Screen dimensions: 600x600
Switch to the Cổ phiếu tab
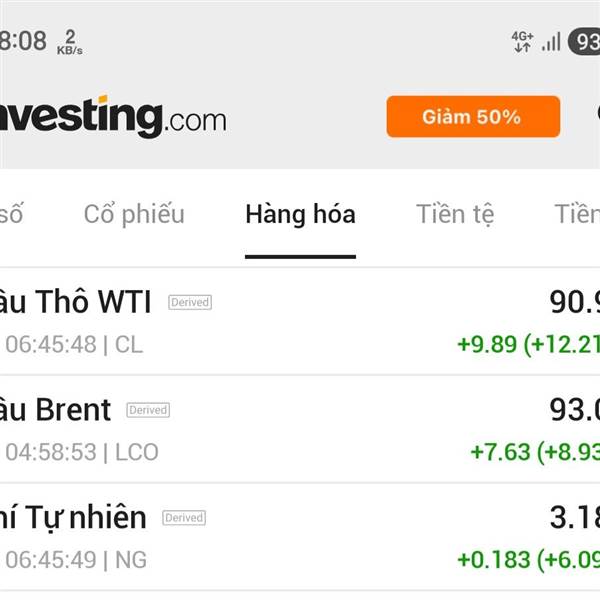click(x=134, y=213)
